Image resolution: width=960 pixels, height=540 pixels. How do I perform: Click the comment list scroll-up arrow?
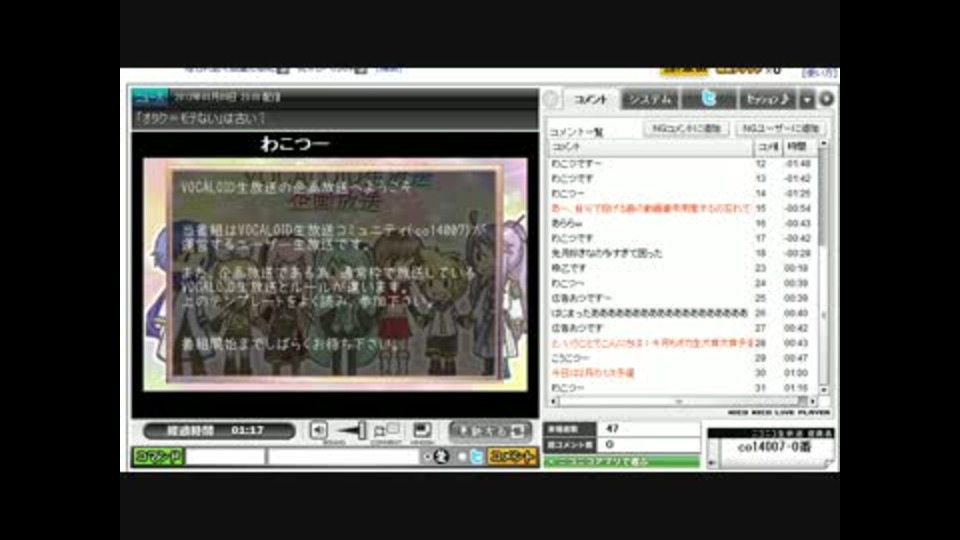click(x=823, y=144)
